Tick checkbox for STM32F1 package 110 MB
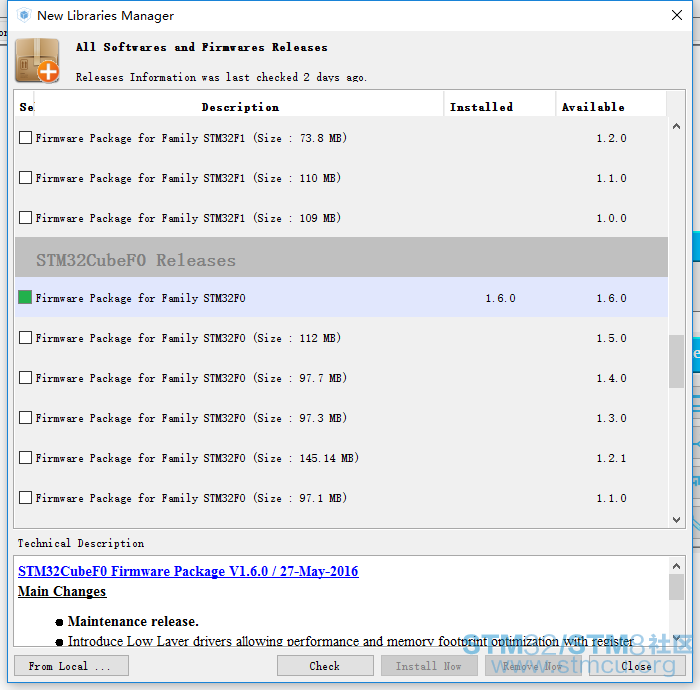Image resolution: width=700 pixels, height=690 pixels. [25, 178]
